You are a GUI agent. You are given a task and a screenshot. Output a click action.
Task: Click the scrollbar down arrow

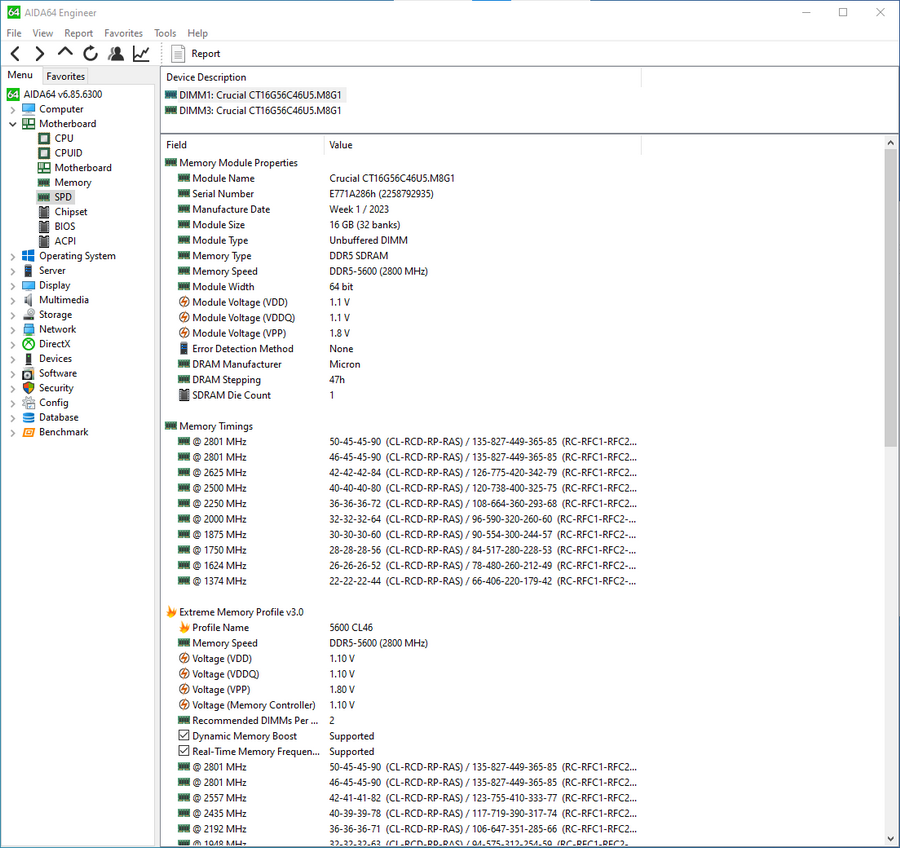click(890, 839)
